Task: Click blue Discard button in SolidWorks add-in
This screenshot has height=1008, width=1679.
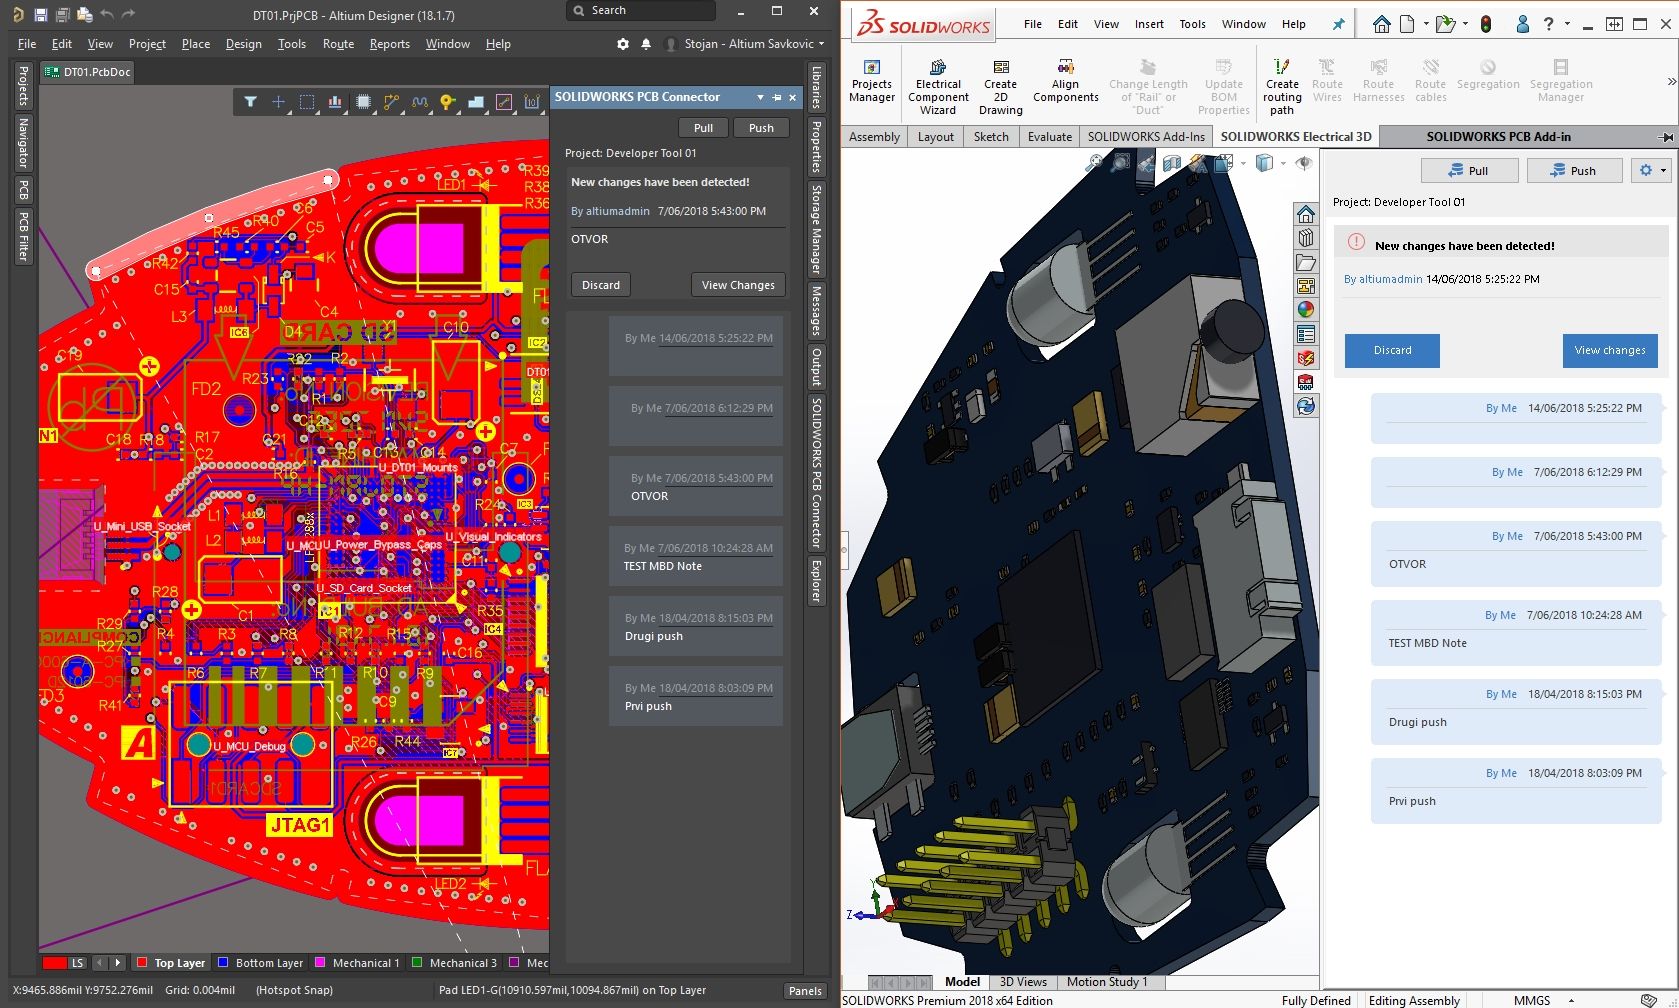Action: (1392, 350)
